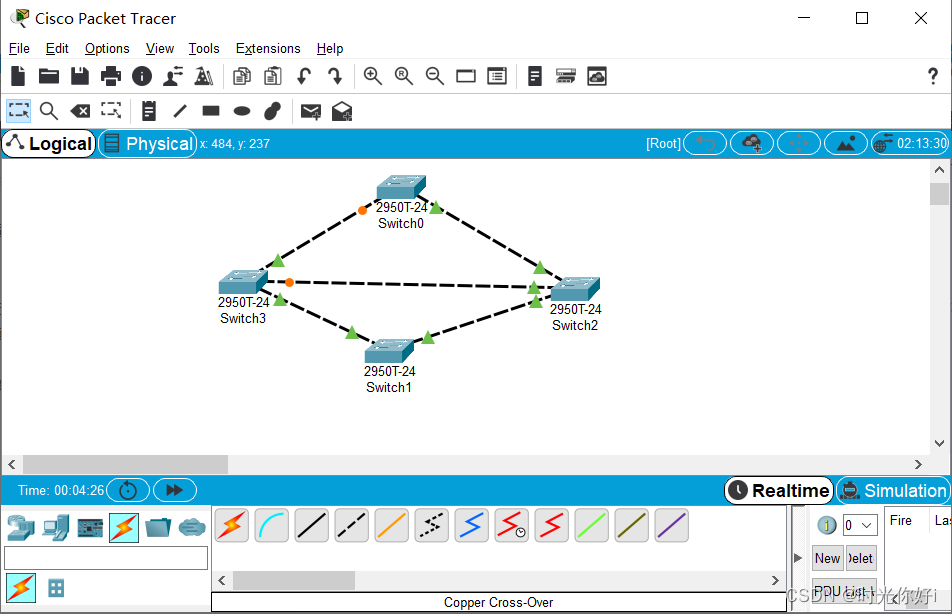The image size is (952, 614).
Task: Open the File menu
Action: 19,49
